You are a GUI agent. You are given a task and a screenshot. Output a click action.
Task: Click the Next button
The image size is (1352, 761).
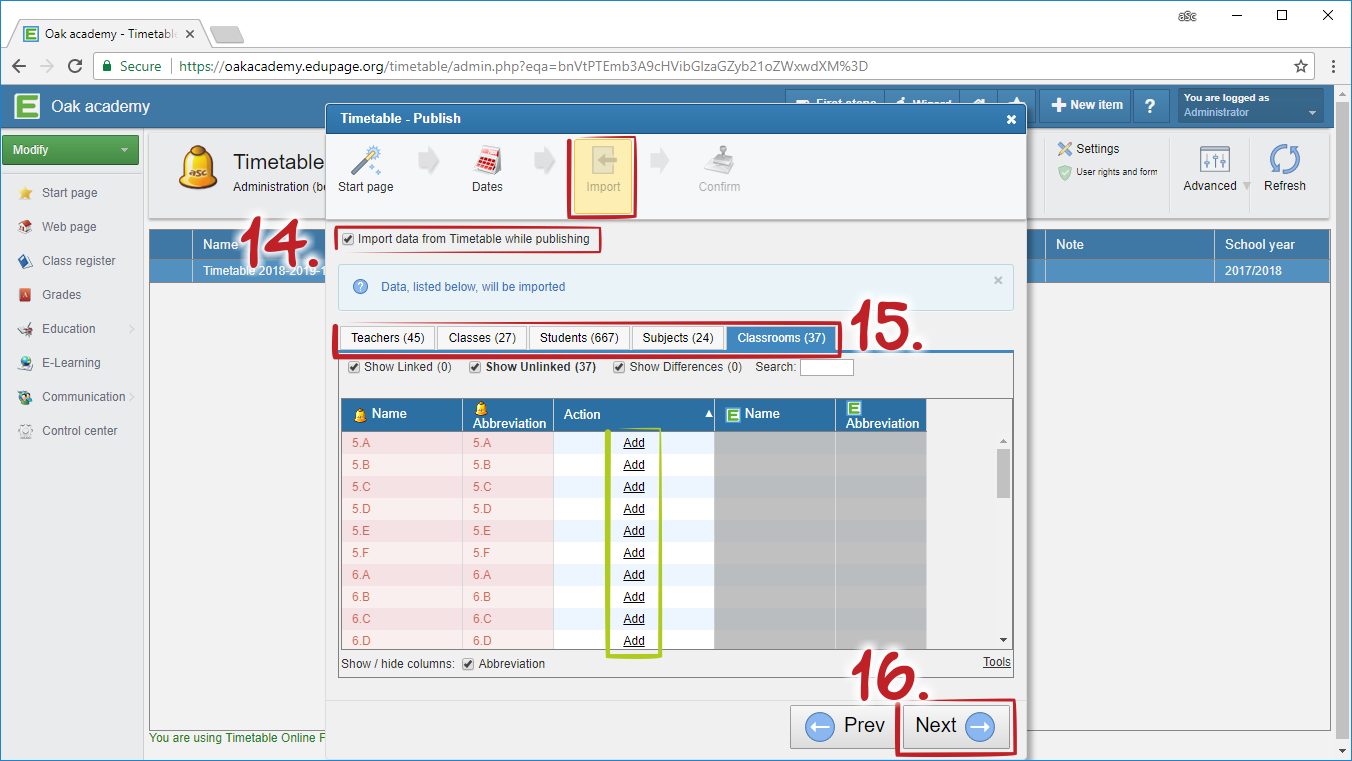[955, 726]
